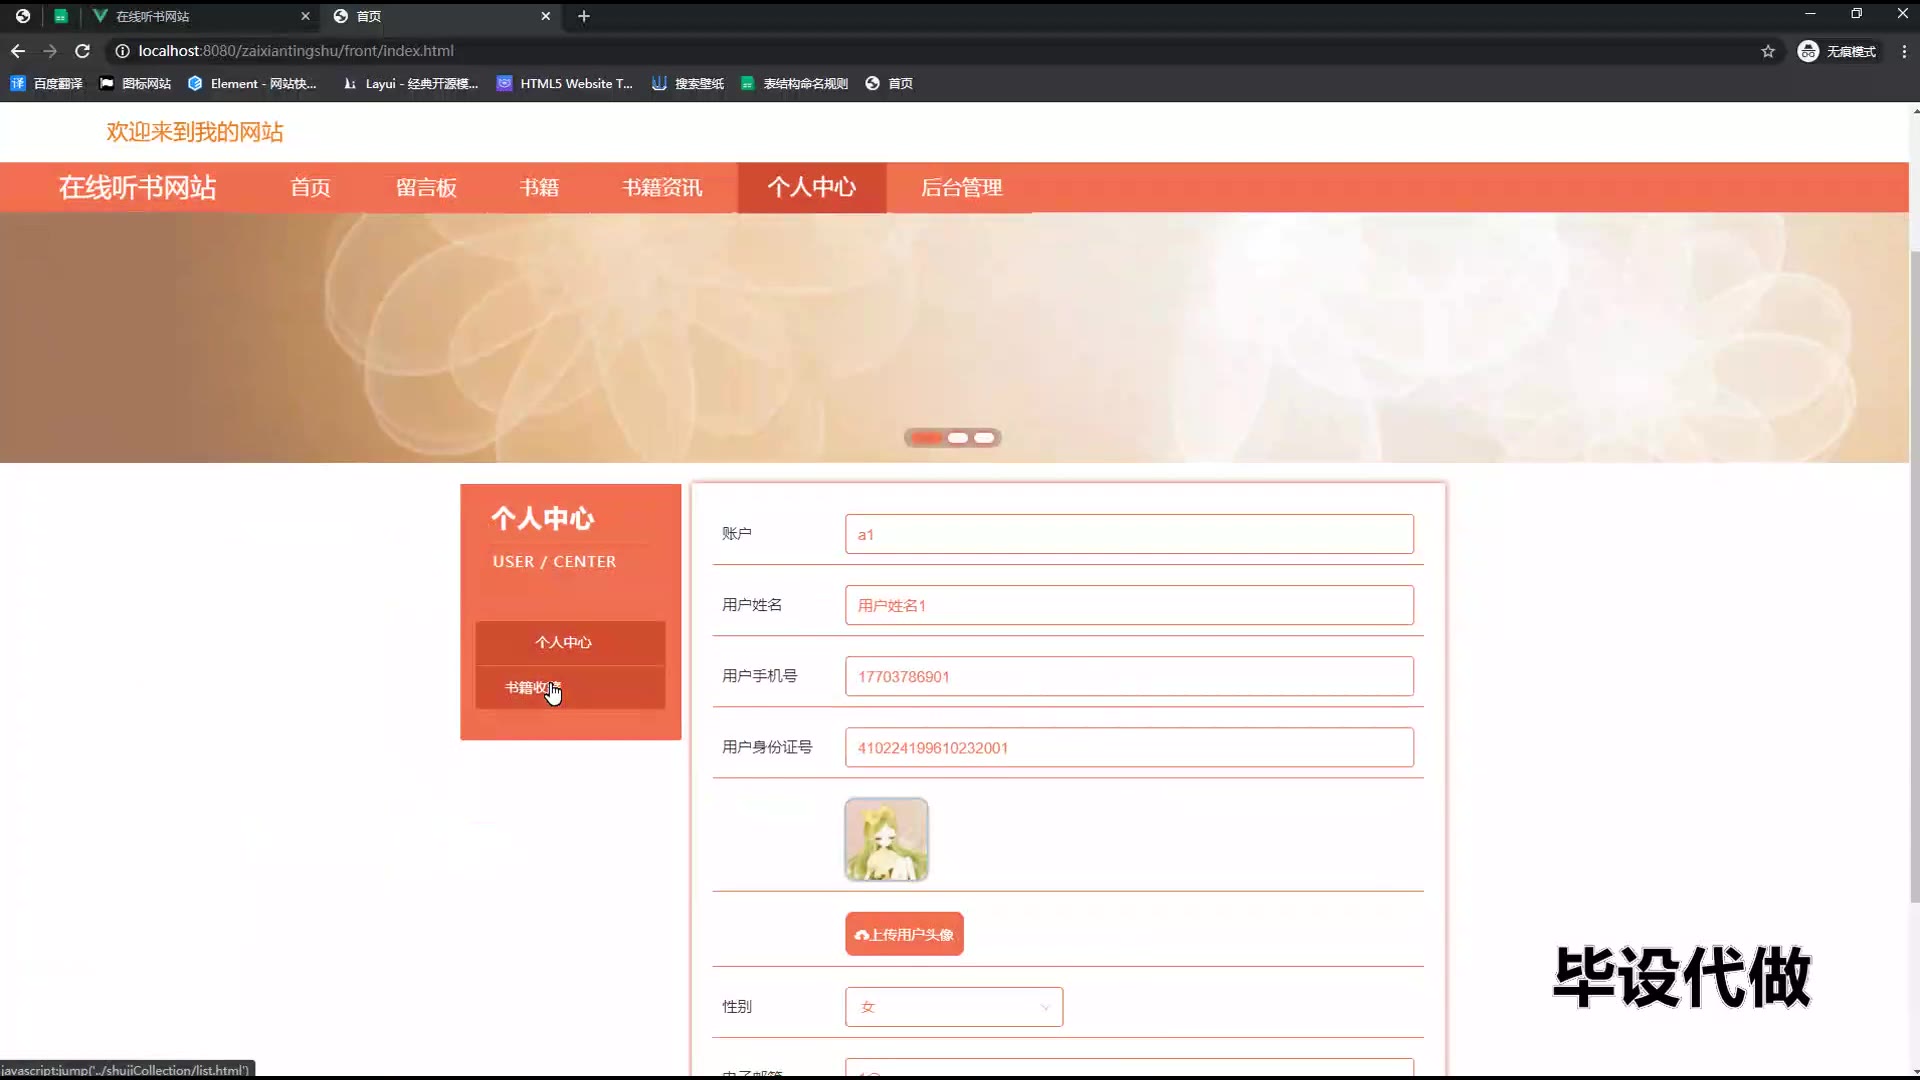Open Element bookmark icon

[x=195, y=84]
